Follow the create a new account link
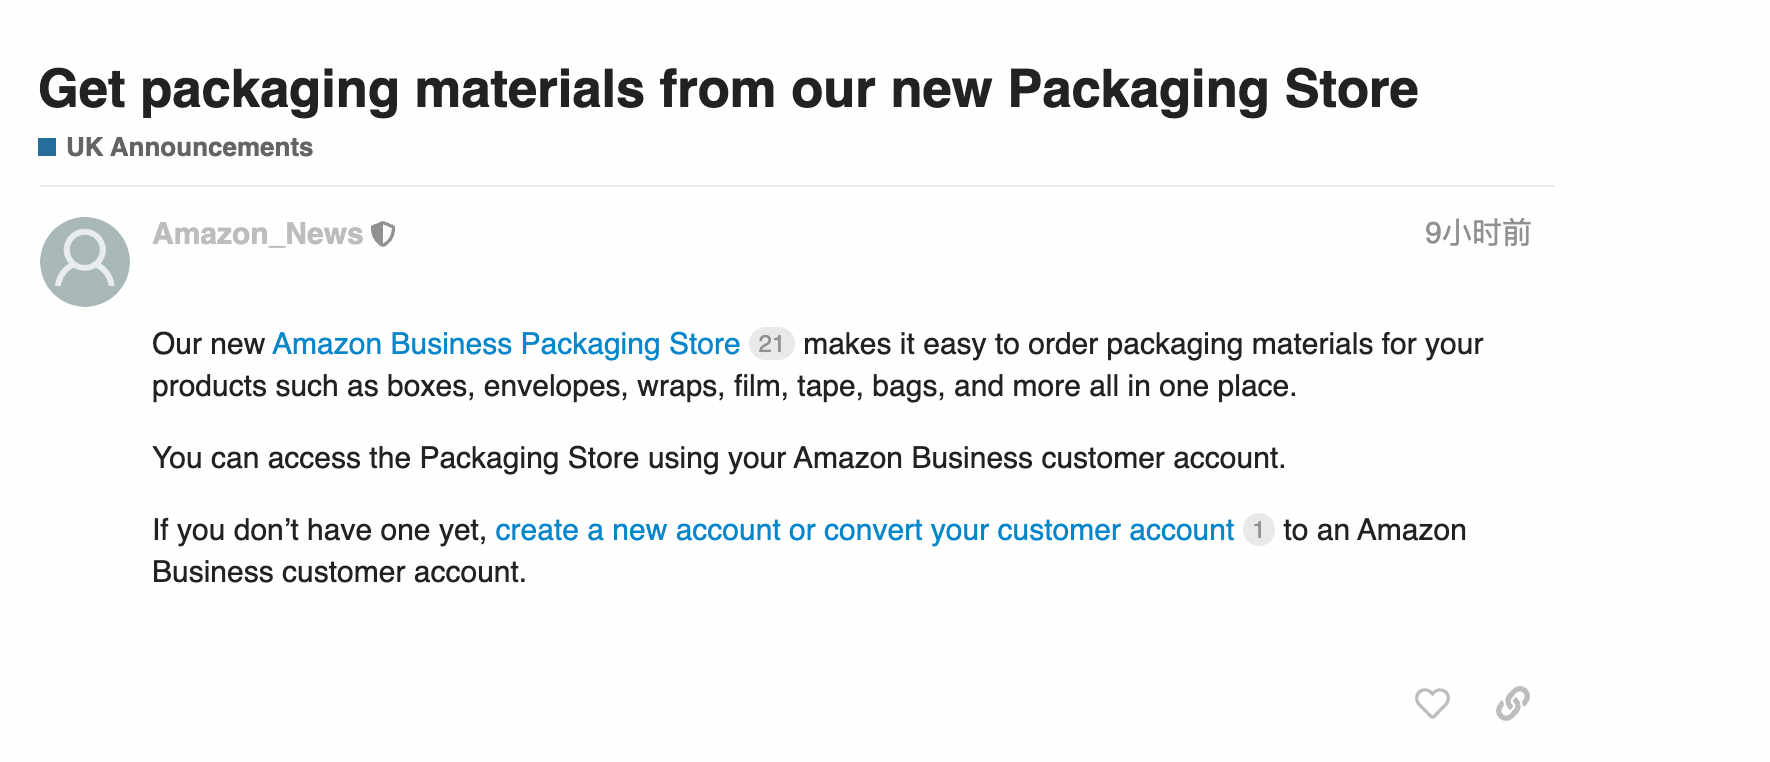The image size is (1770, 762). tap(865, 530)
